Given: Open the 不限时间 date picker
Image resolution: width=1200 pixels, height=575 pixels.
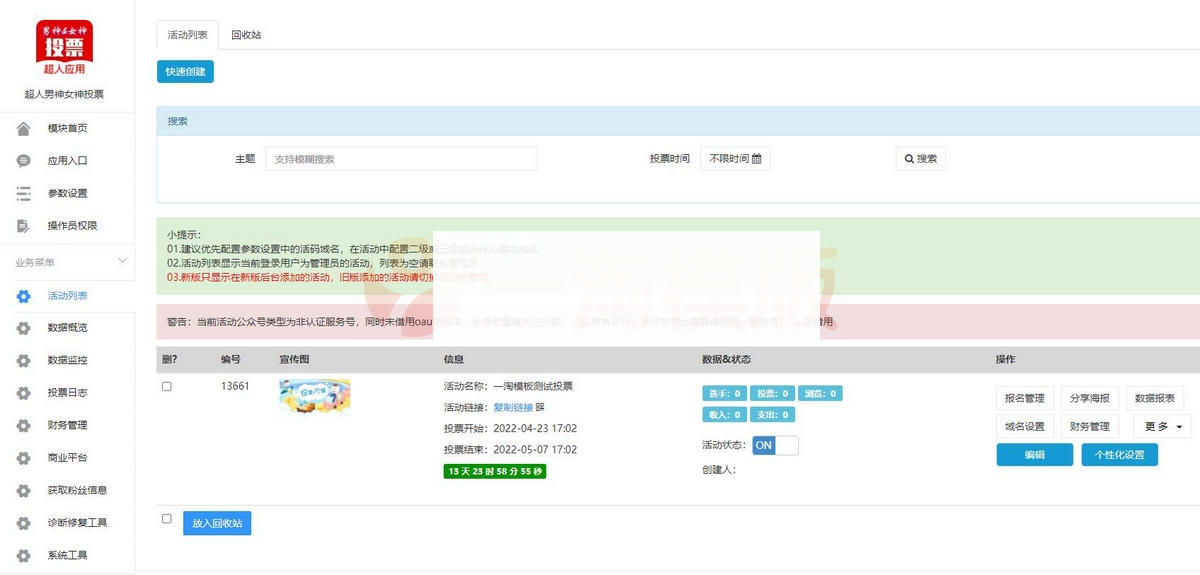Looking at the screenshot, I should click(x=735, y=159).
